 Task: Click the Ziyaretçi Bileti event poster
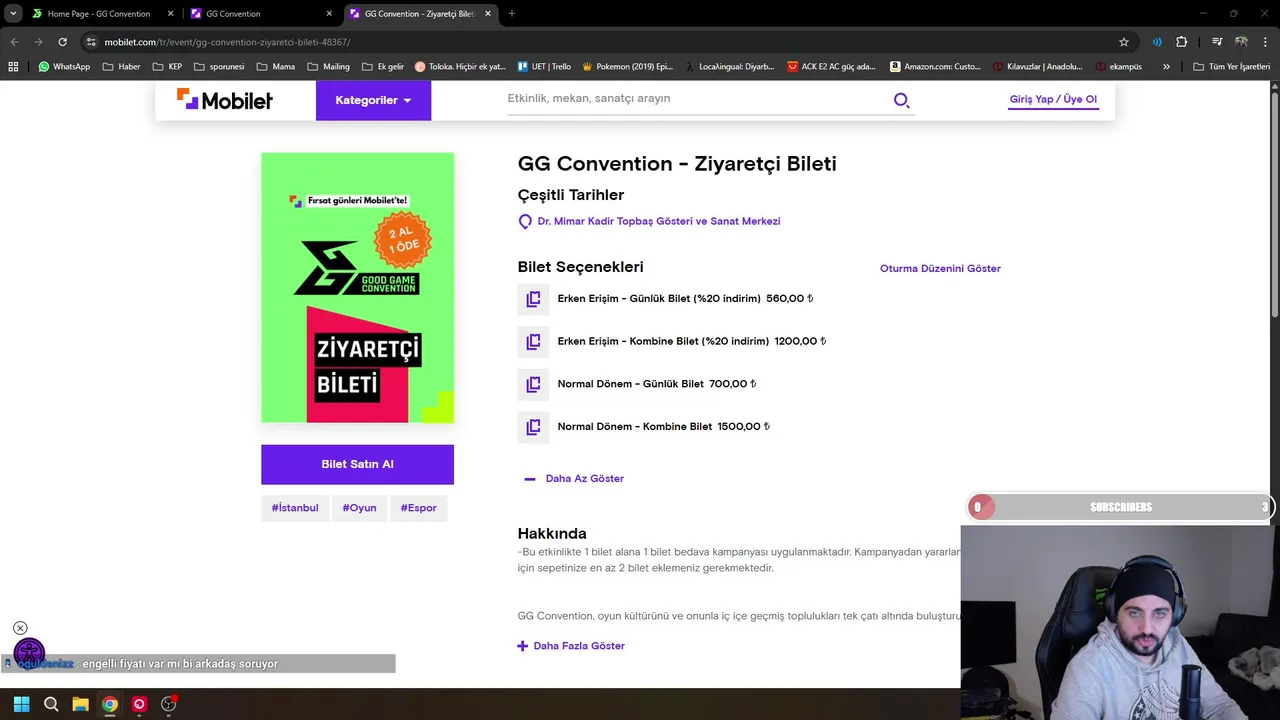pos(357,288)
